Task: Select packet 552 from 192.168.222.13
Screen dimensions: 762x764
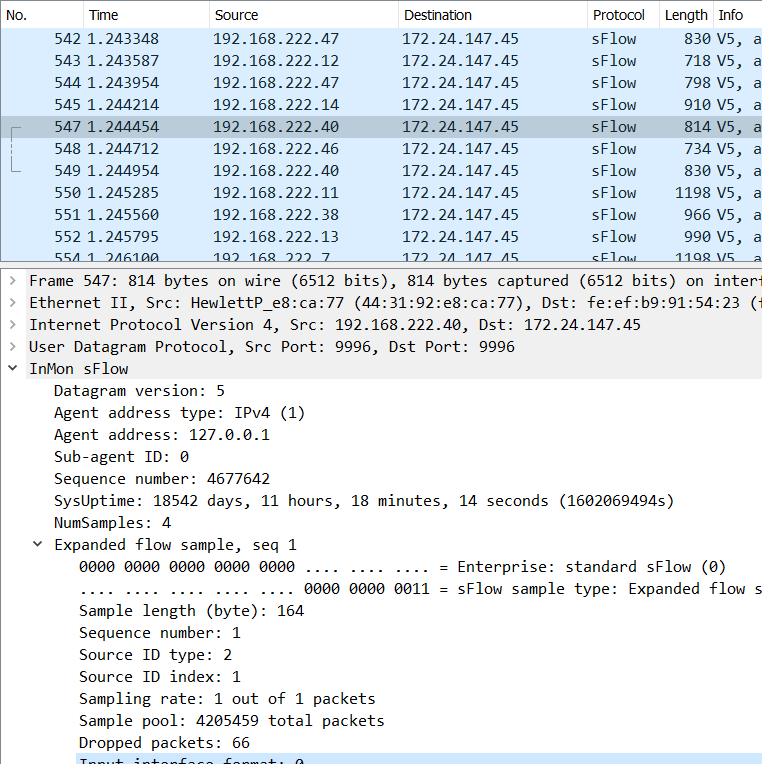Action: coord(300,237)
